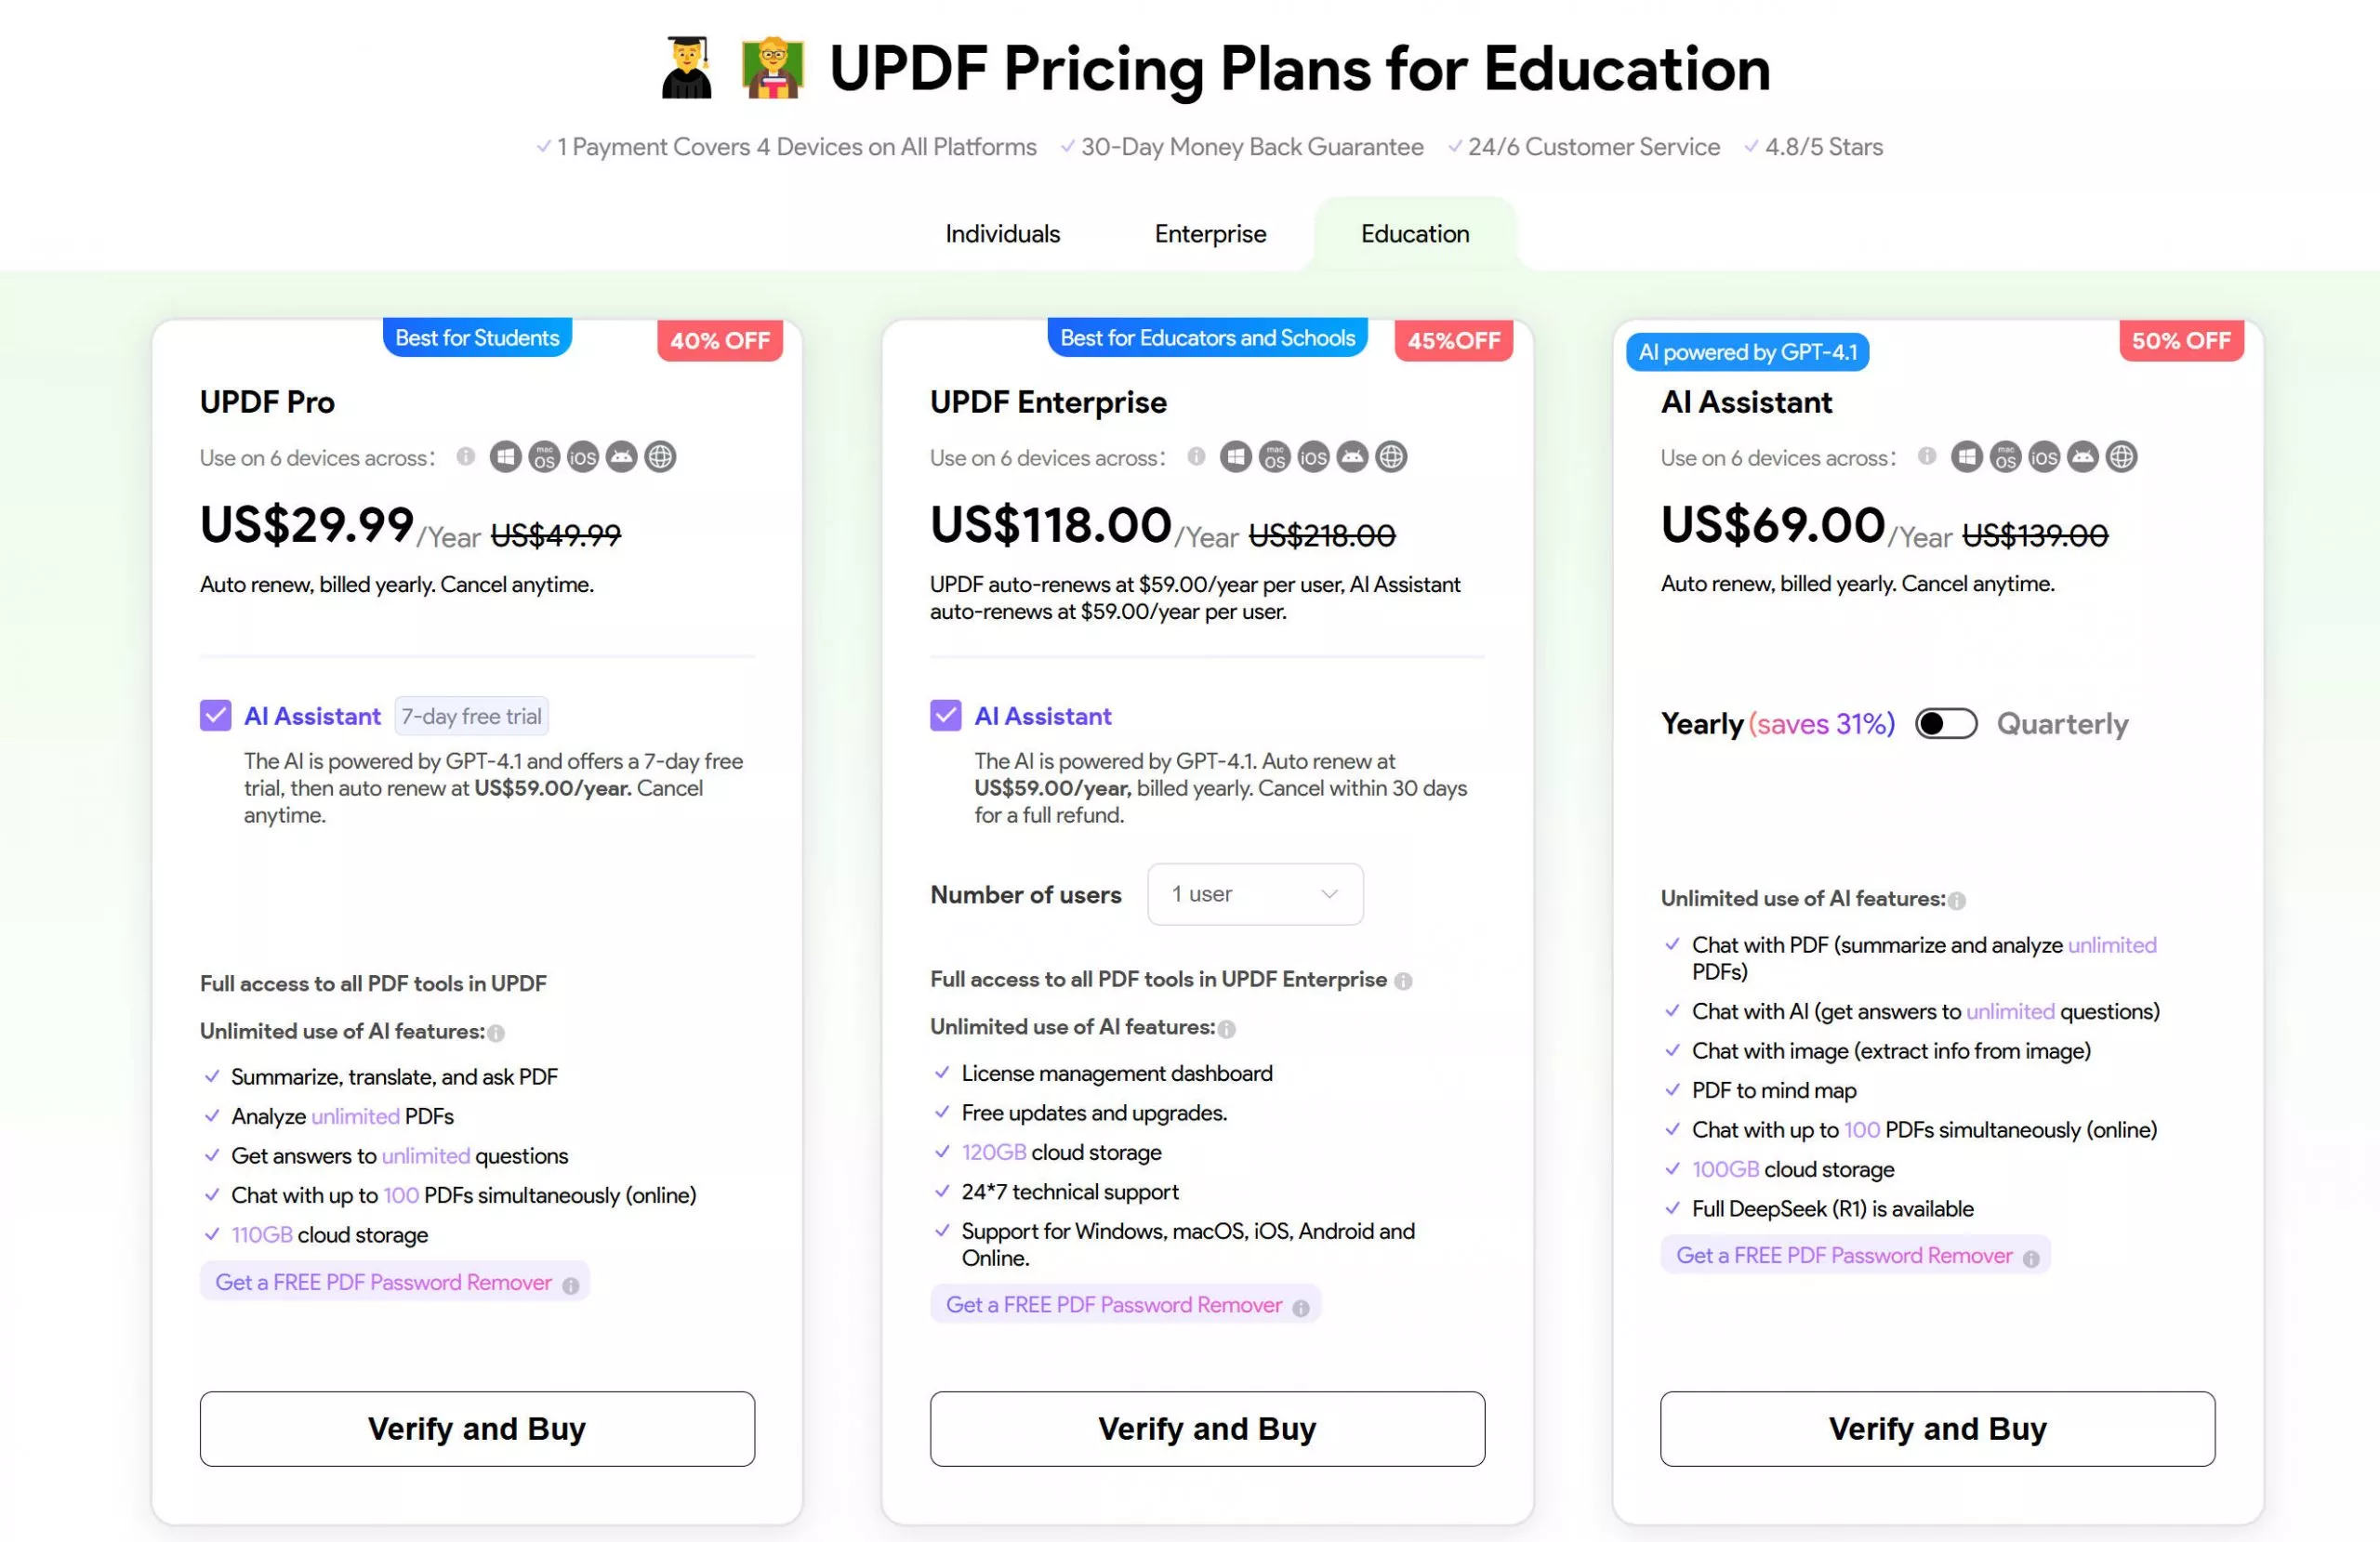Open FREE PDF Password Remover link in UPDF Pro
This screenshot has width=2380, height=1542.
pyautogui.click(x=383, y=1282)
